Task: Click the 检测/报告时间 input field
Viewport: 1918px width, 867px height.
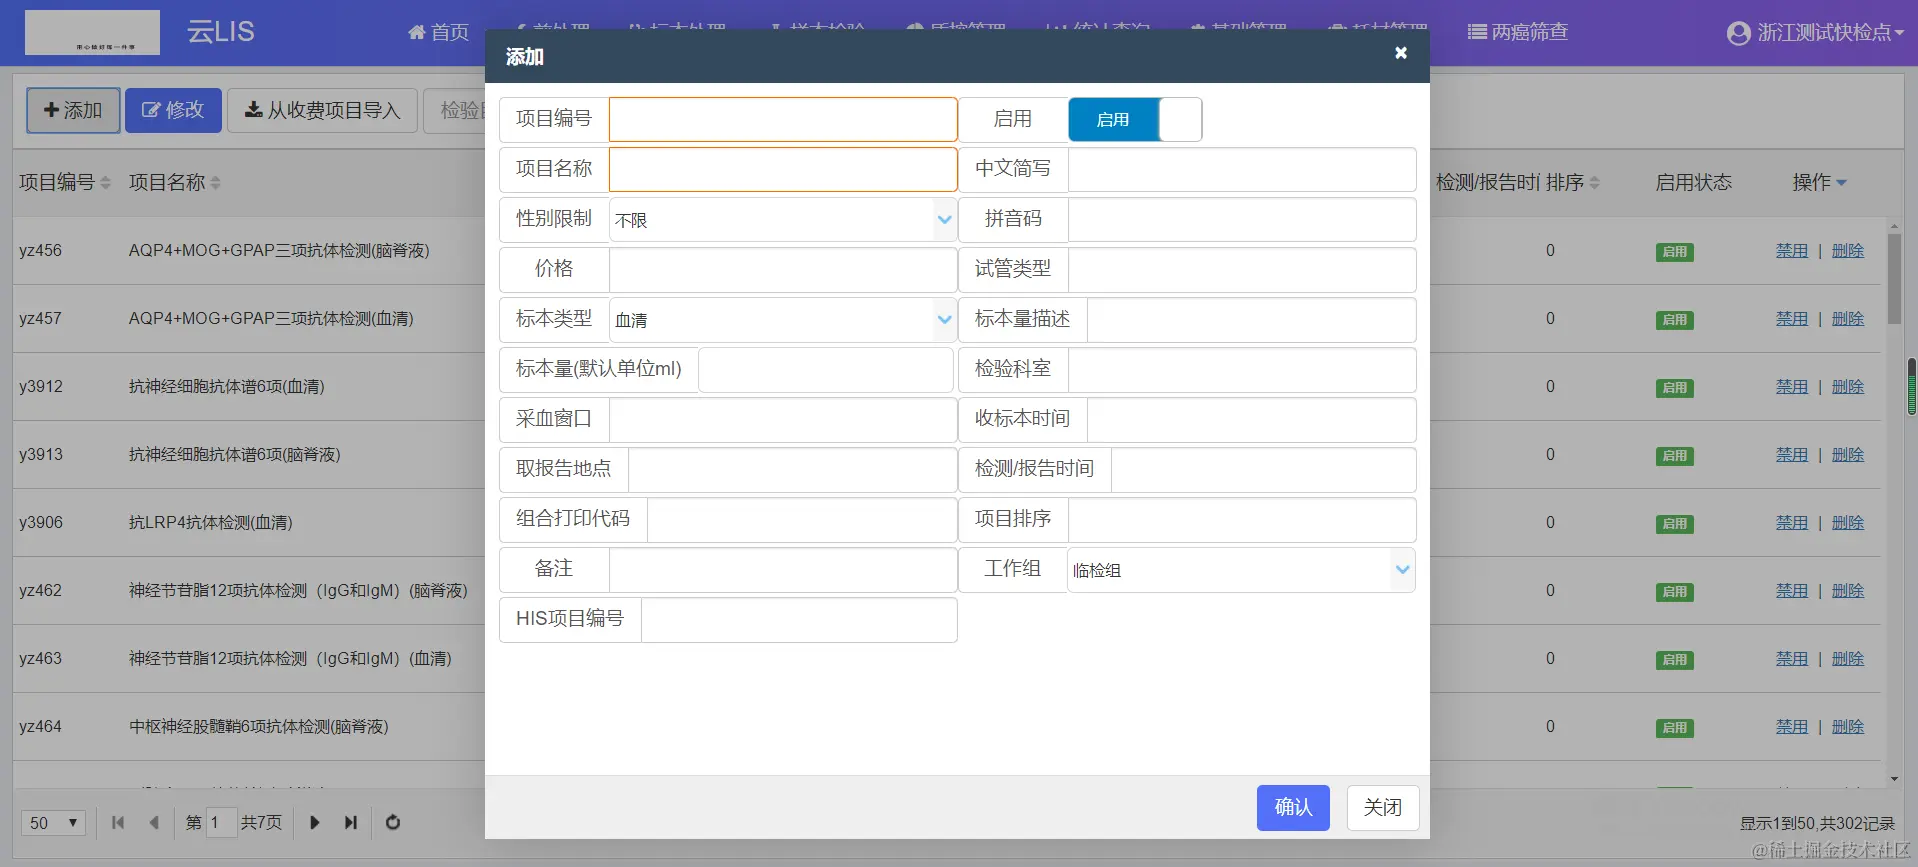Action: [x=1263, y=469]
